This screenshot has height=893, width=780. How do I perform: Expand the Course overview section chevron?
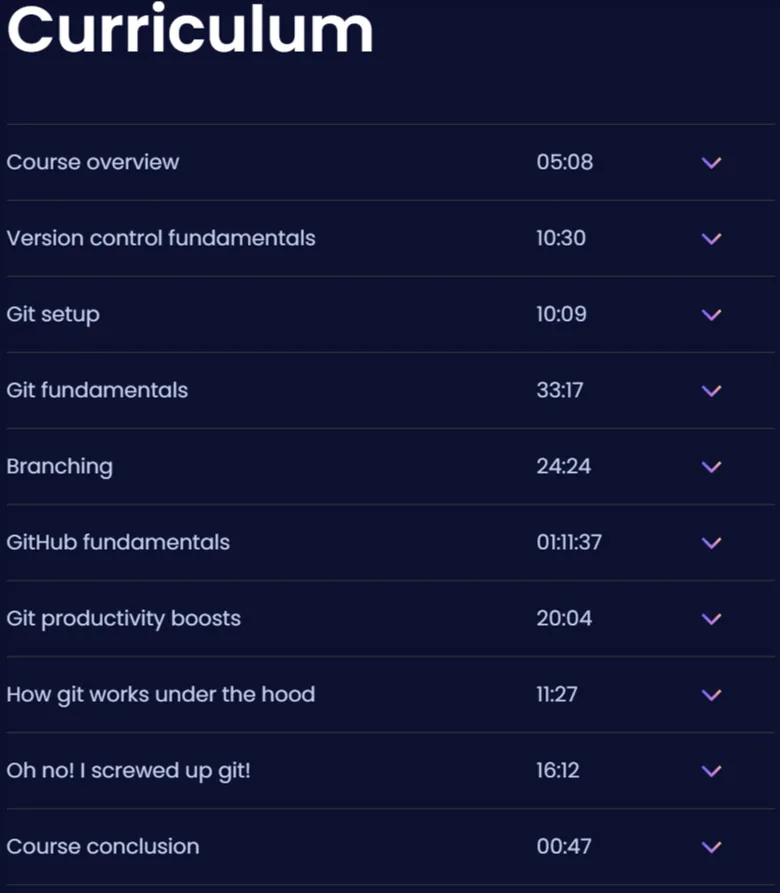(711, 163)
